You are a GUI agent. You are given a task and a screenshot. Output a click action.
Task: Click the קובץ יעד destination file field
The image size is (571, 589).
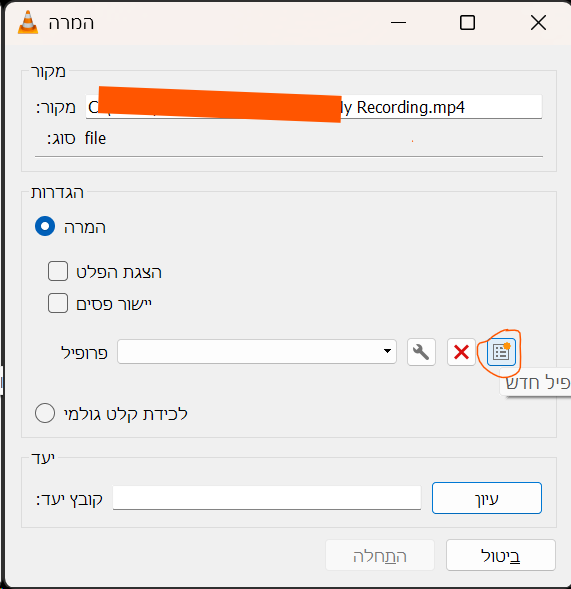267,498
